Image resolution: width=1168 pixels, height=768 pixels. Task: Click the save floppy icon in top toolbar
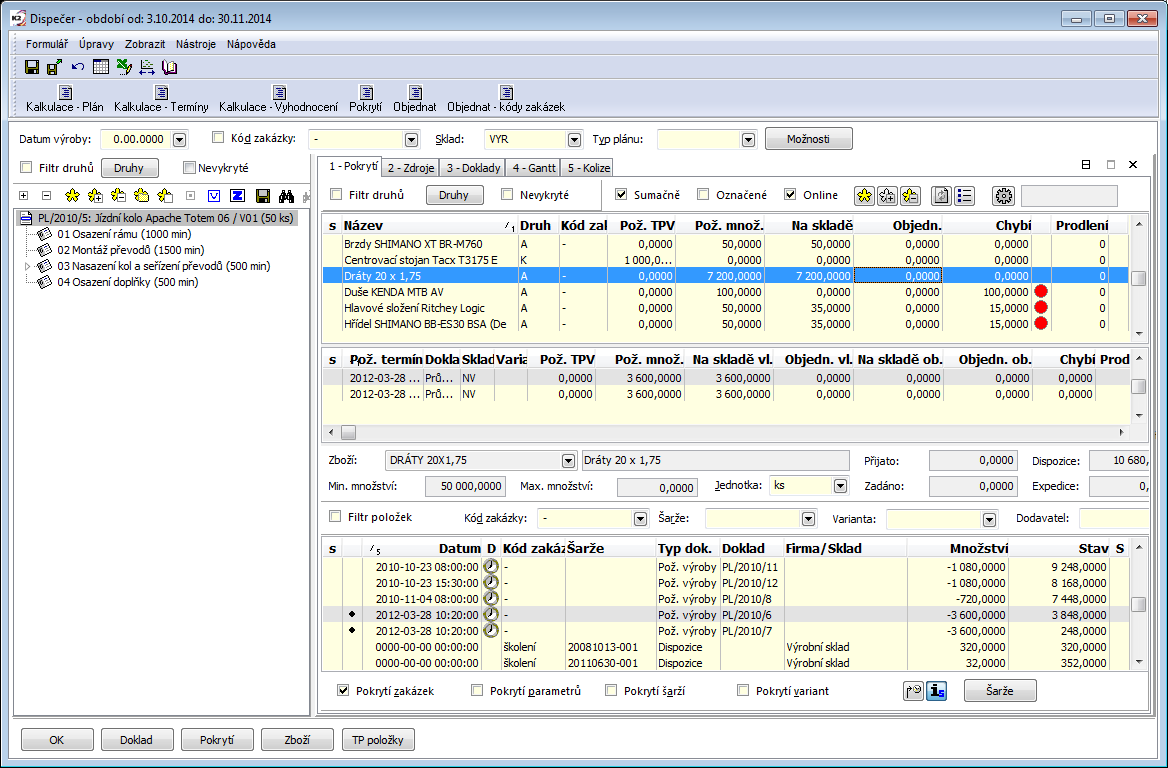(x=32, y=67)
